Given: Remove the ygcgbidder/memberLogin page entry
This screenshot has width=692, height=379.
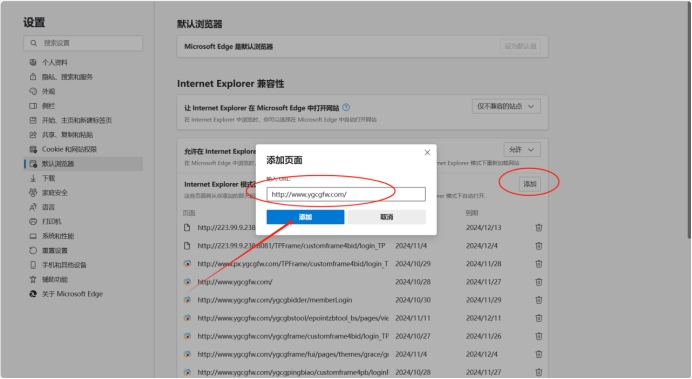Looking at the screenshot, I should click(538, 300).
